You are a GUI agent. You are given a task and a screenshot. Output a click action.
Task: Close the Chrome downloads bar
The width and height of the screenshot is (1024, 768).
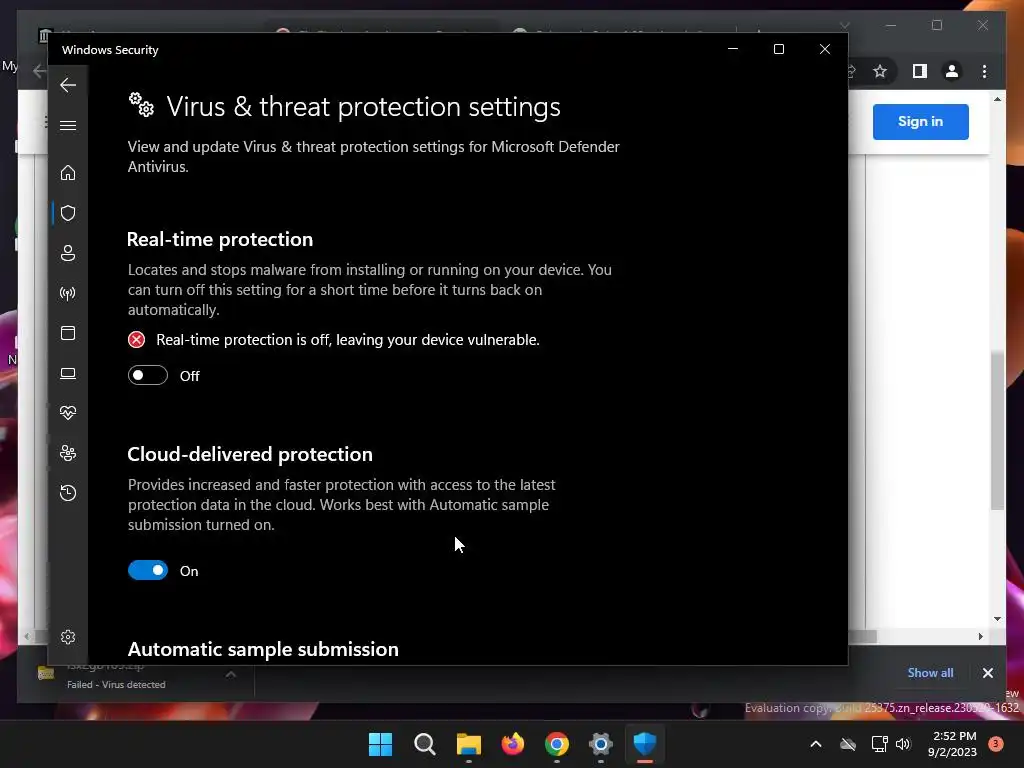(x=987, y=673)
